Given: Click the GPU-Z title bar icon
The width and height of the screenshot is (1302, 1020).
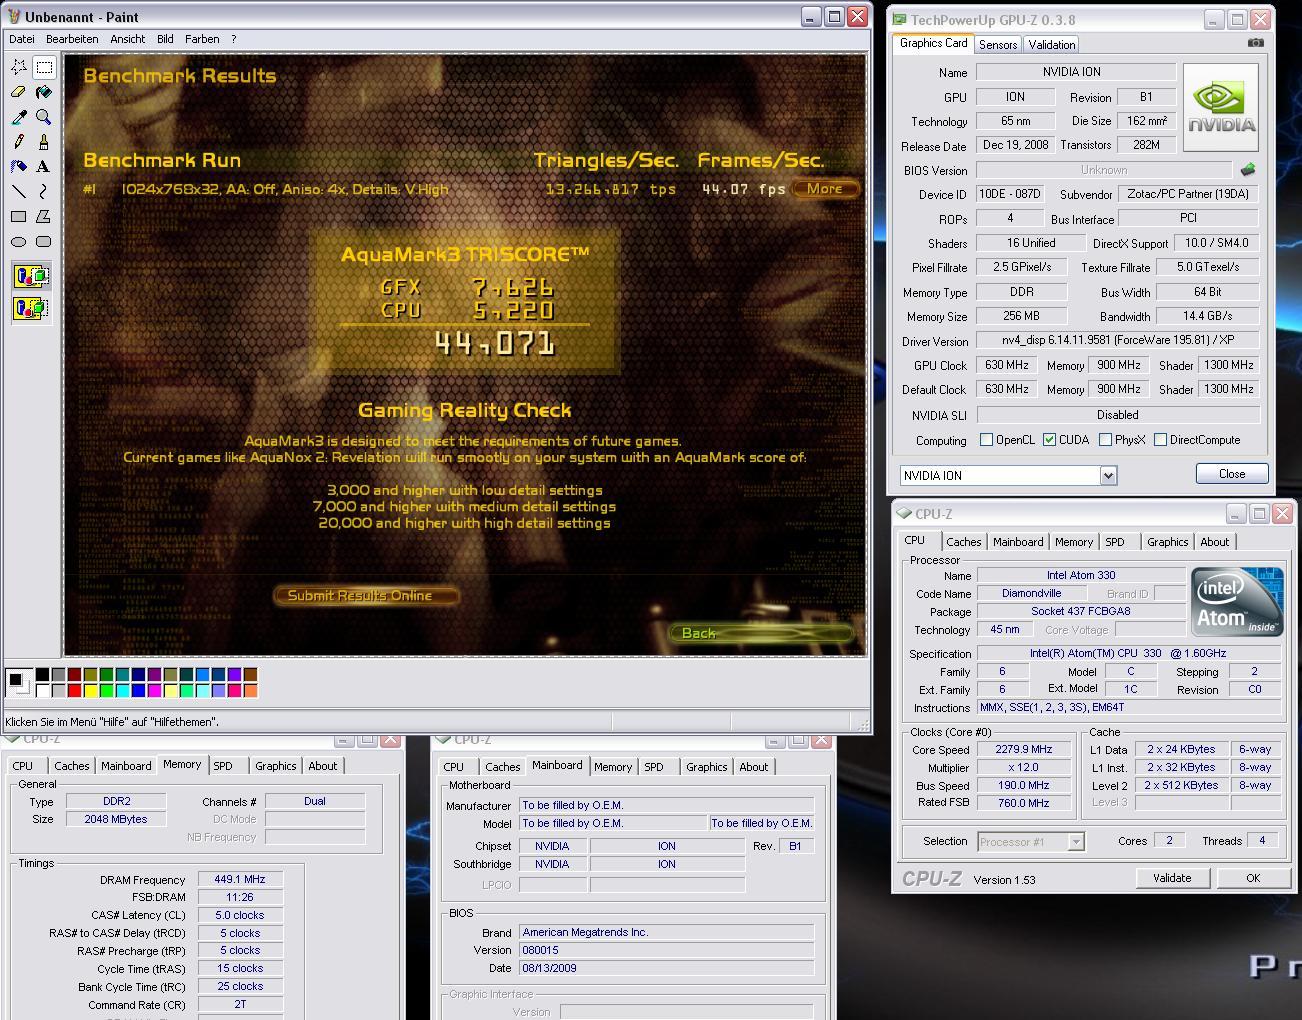Looking at the screenshot, I should 900,20.
